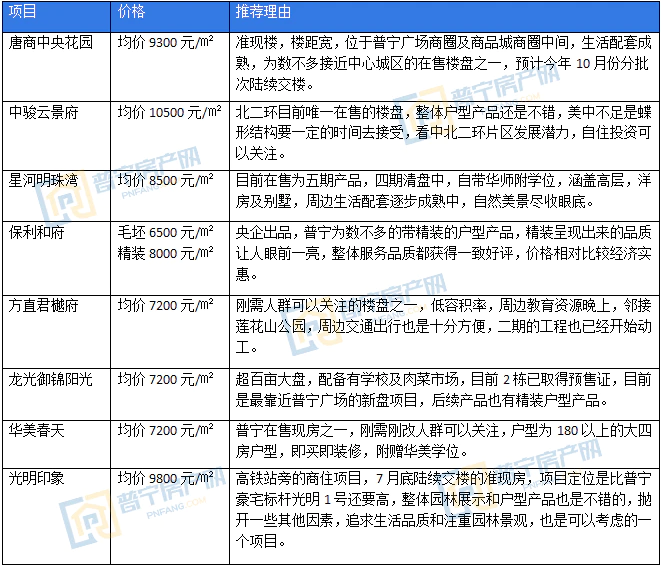Select the 星河明珠湾 project name

point(43,180)
